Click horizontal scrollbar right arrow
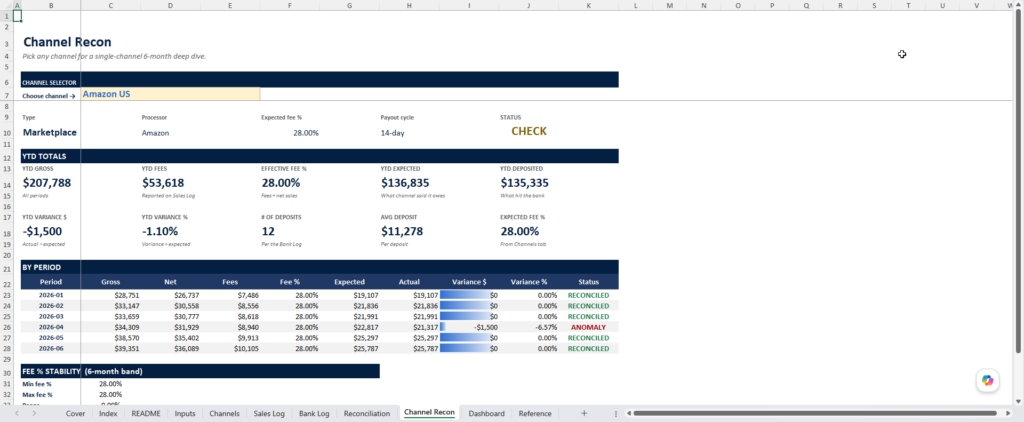Screen dimensions: 1024x422 click(1010, 414)
